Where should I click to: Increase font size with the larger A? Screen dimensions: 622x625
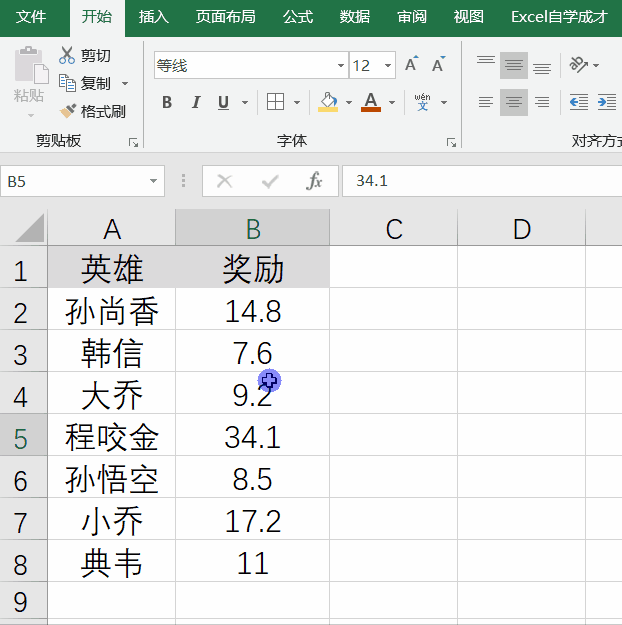coord(412,65)
